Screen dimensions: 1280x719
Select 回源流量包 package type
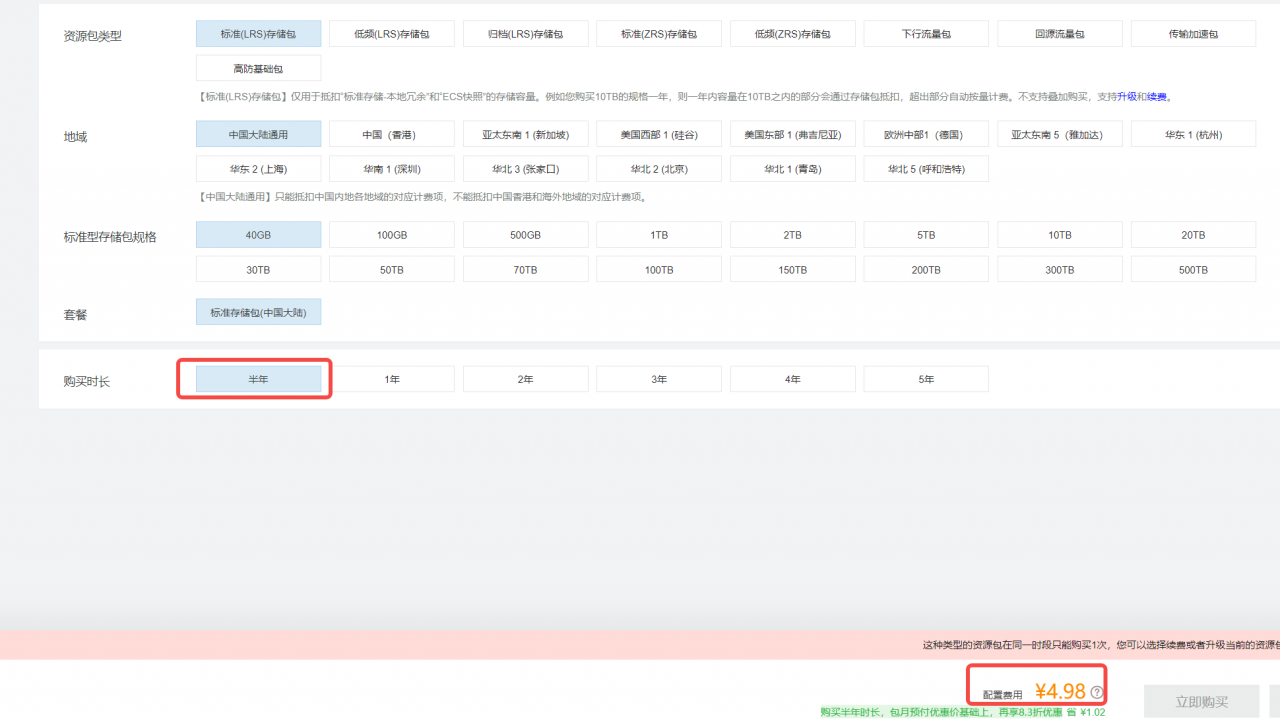[1060, 34]
